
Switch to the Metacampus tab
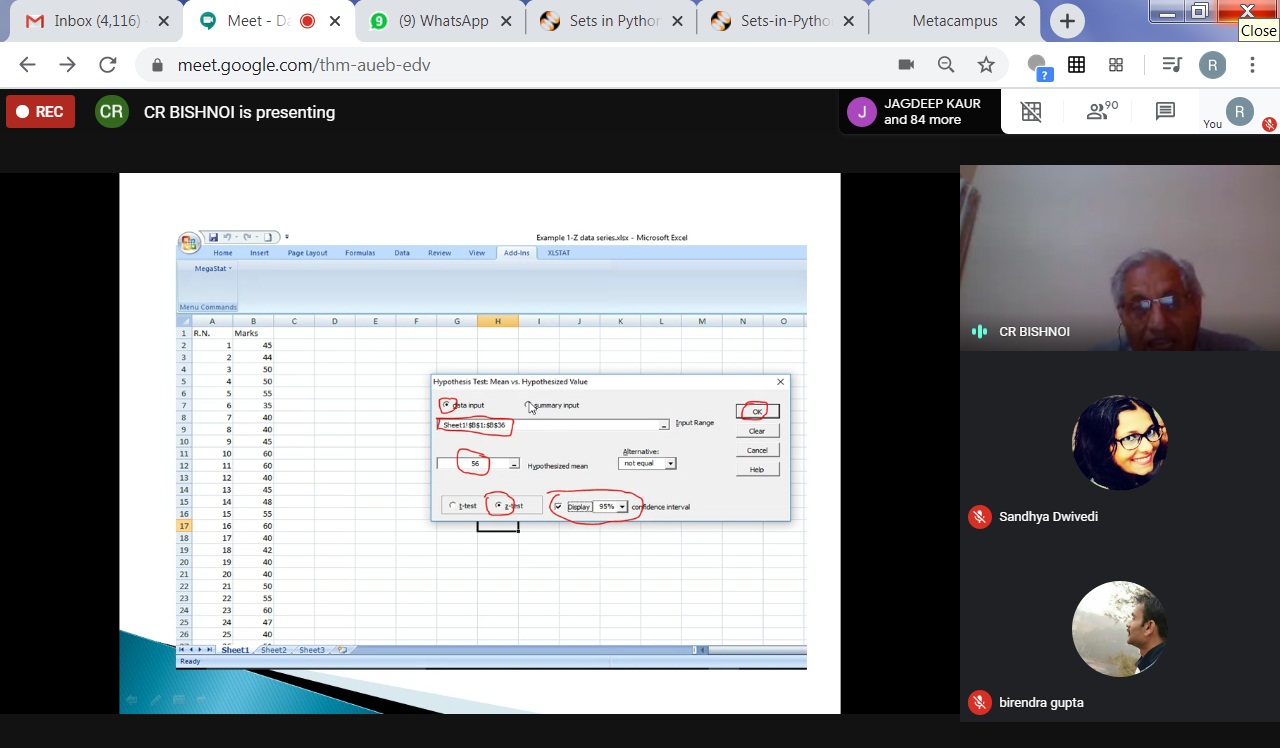954,21
